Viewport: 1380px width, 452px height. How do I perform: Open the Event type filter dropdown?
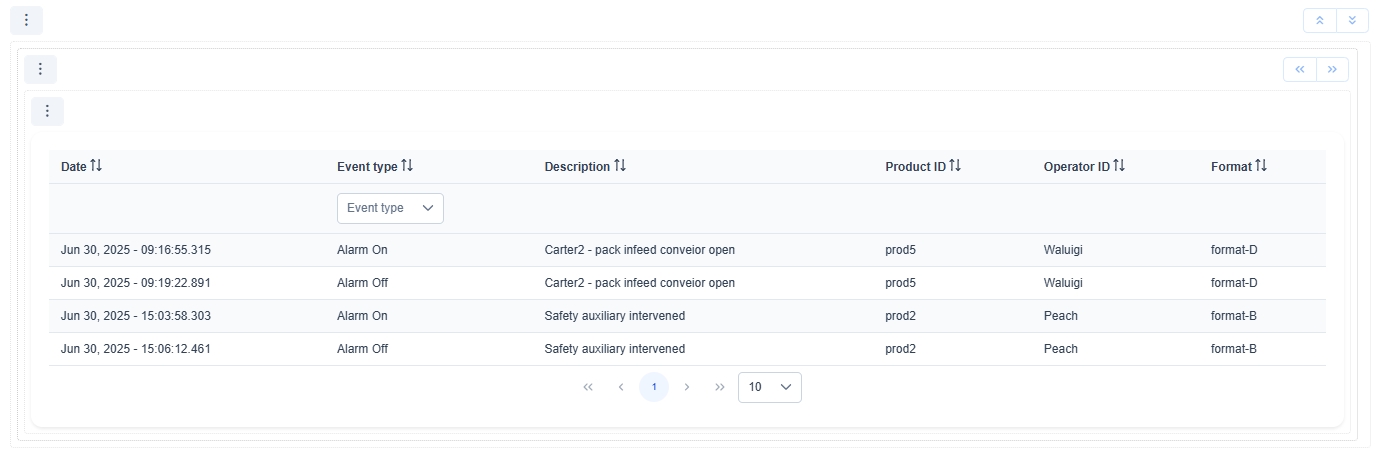coord(390,208)
